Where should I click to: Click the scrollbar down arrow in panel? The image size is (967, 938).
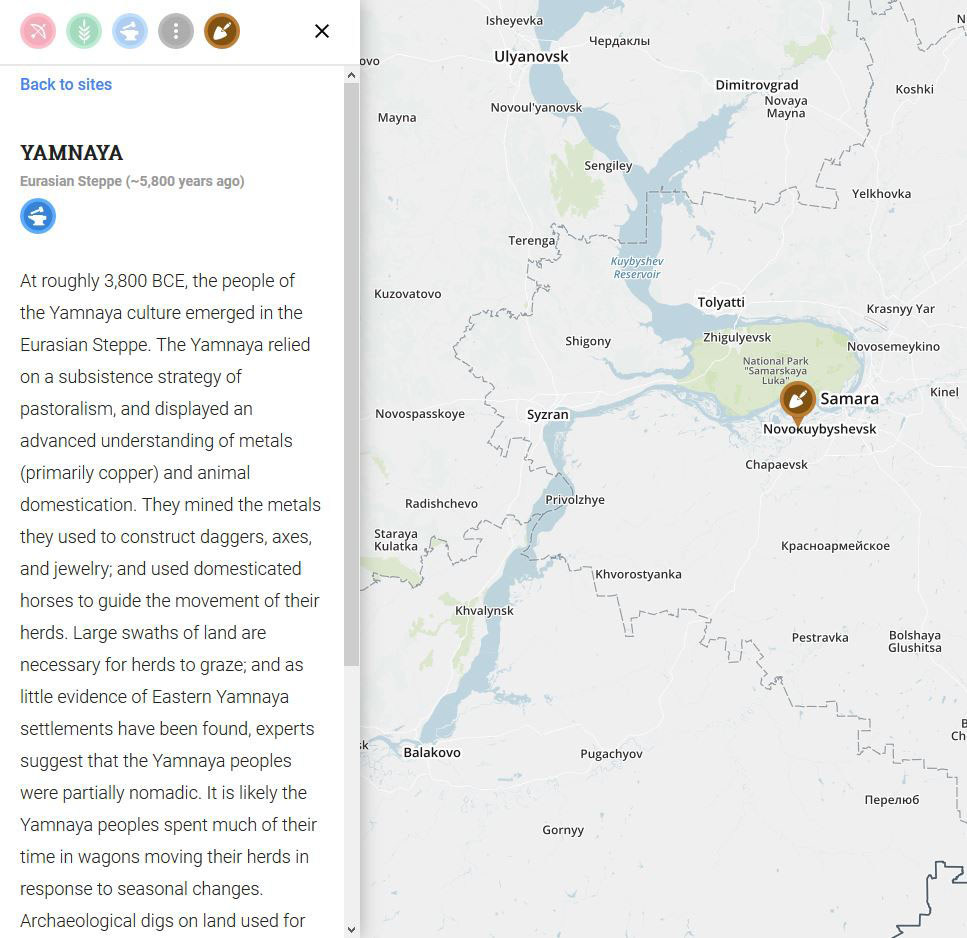tap(351, 929)
